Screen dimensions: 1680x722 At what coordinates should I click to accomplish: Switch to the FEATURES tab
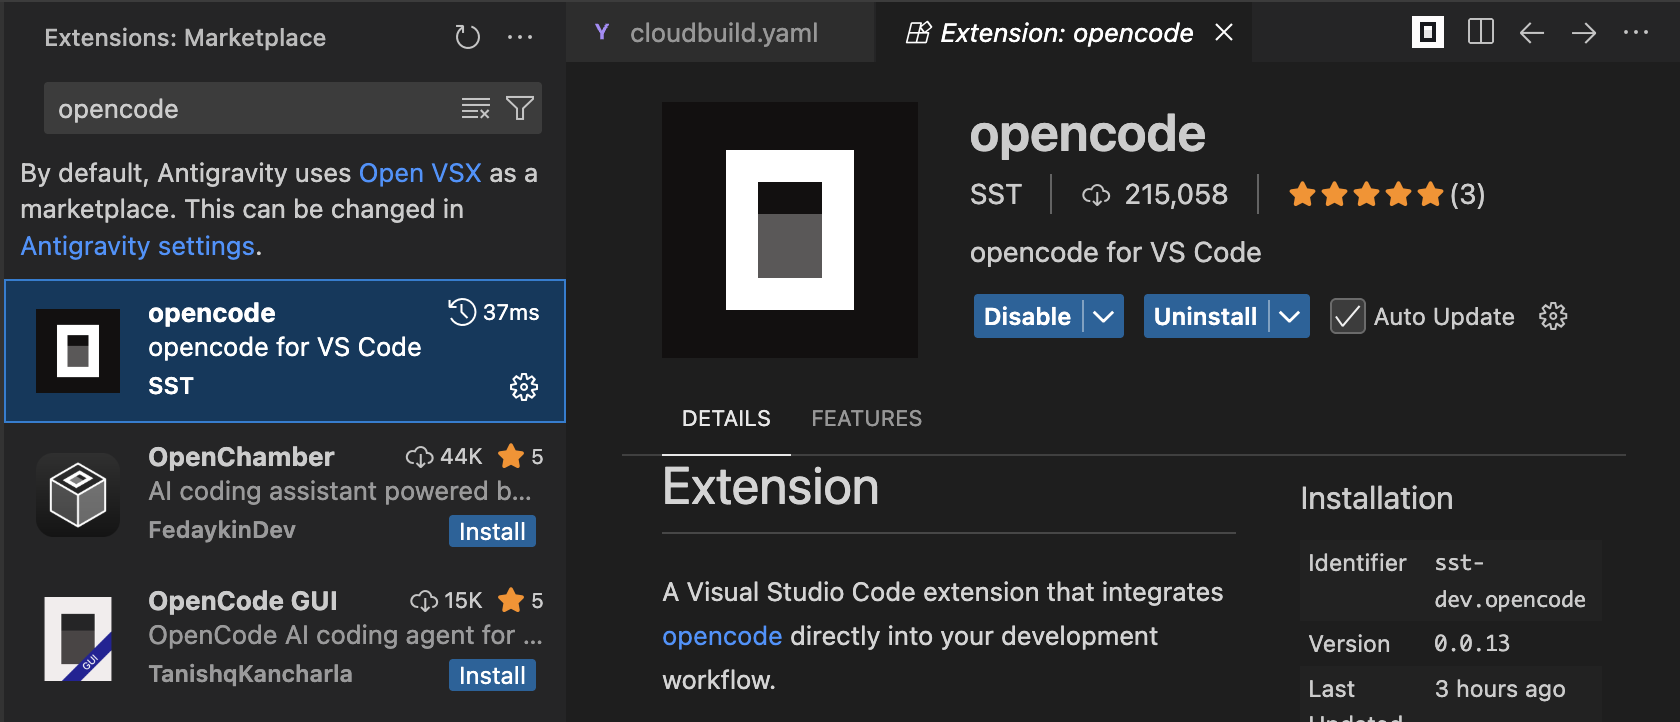click(867, 419)
